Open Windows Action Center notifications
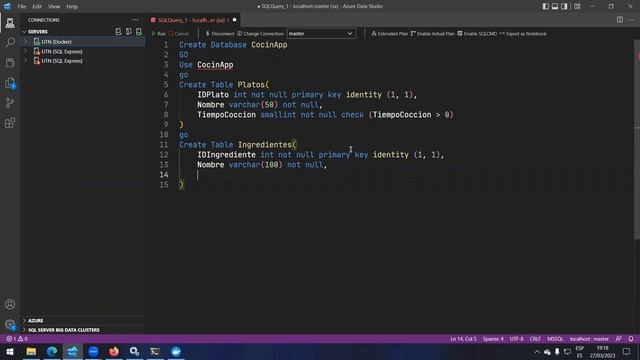The image size is (640, 360). [627, 351]
